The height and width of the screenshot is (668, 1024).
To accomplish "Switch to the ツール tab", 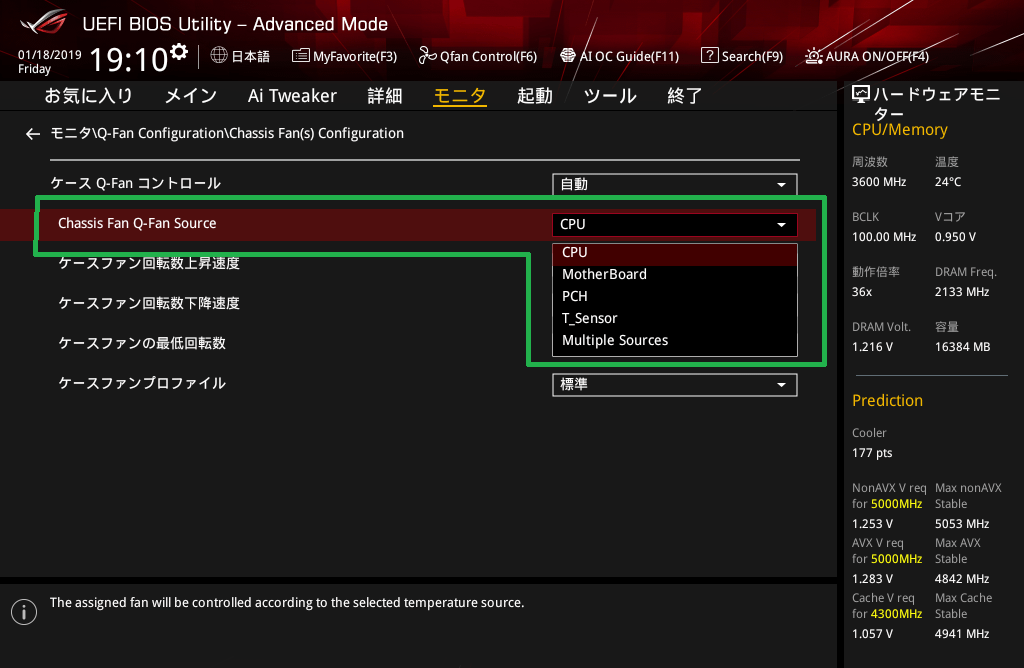I will tap(610, 96).
